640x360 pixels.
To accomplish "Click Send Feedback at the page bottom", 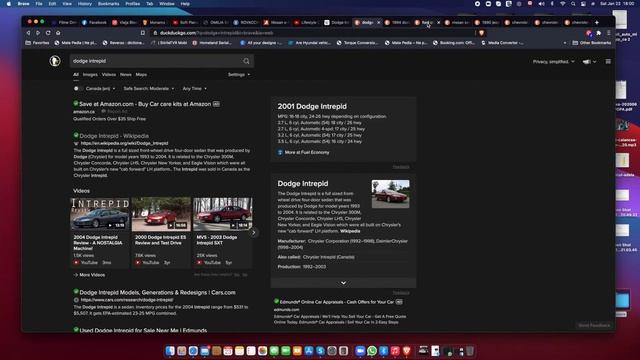I will (x=594, y=325).
